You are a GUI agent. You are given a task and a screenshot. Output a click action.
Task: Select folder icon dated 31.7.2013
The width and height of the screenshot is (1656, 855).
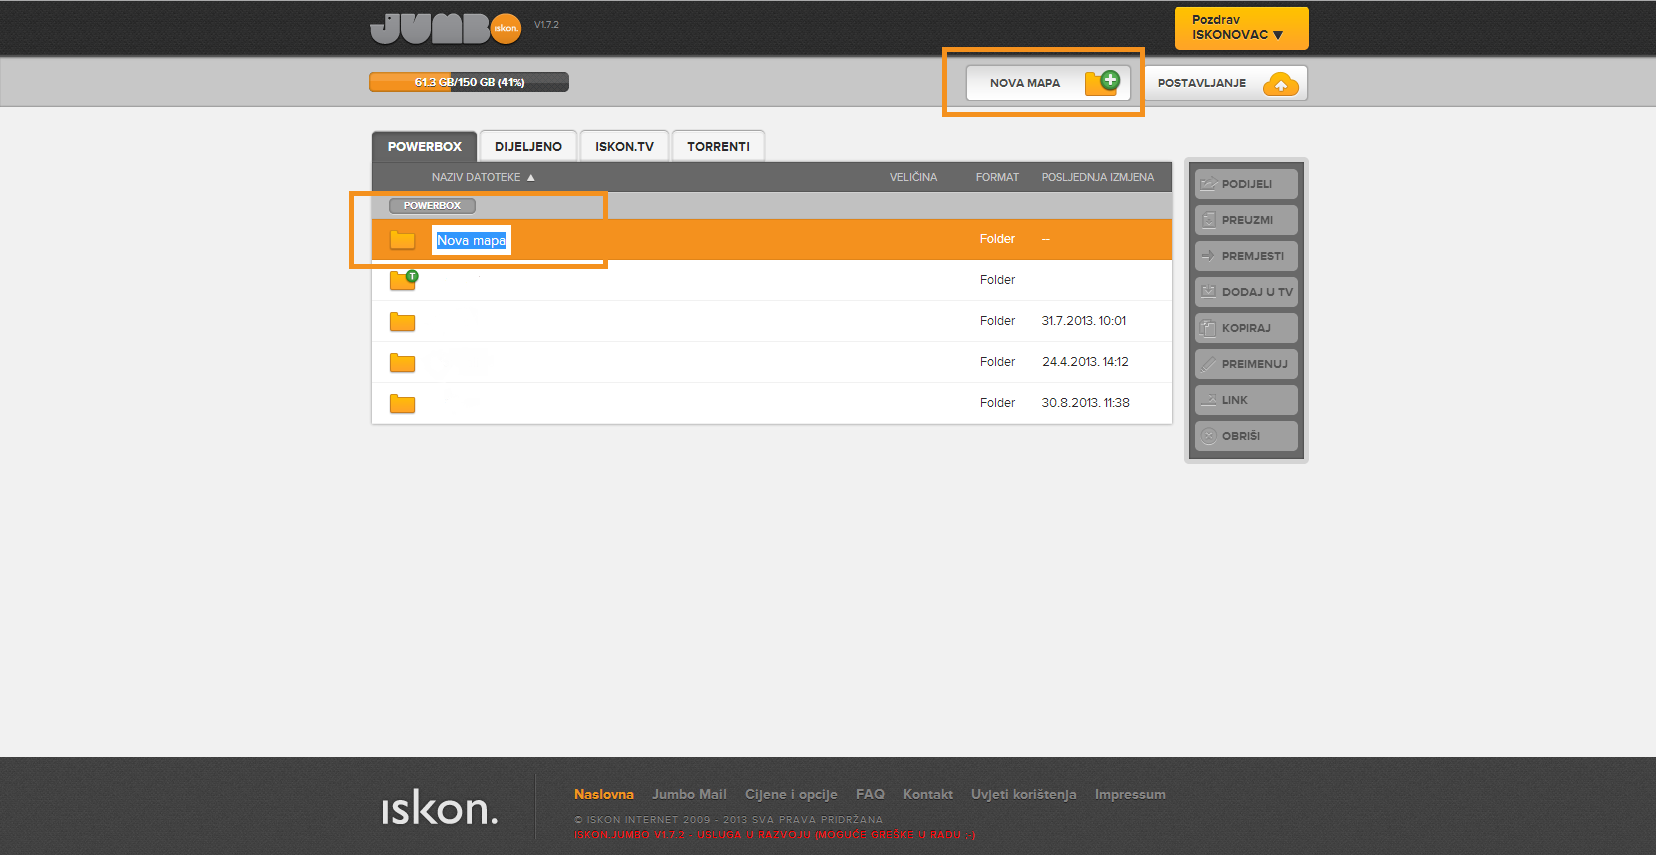(x=402, y=322)
